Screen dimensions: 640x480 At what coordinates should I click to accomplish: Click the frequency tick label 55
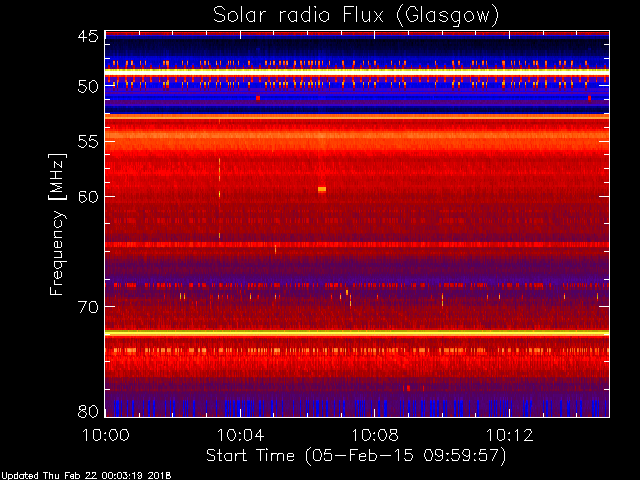(88, 142)
